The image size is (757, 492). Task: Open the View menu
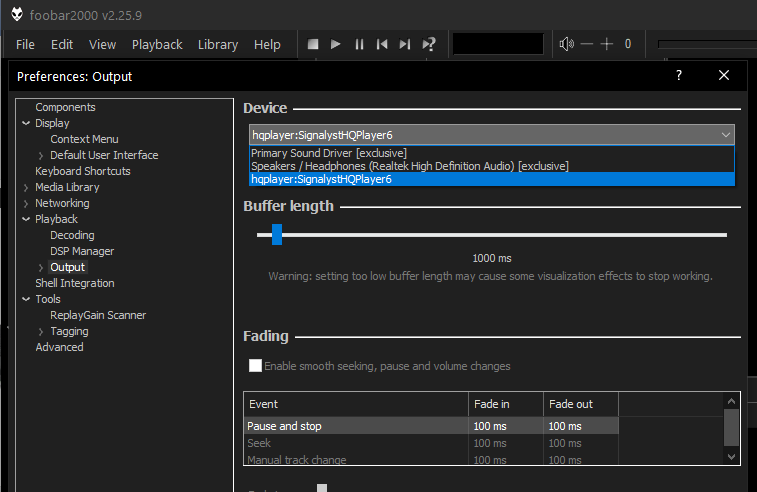102,44
